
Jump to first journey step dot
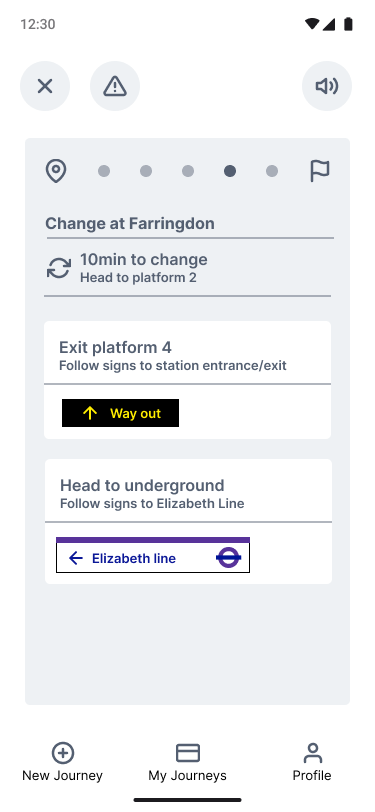point(104,171)
